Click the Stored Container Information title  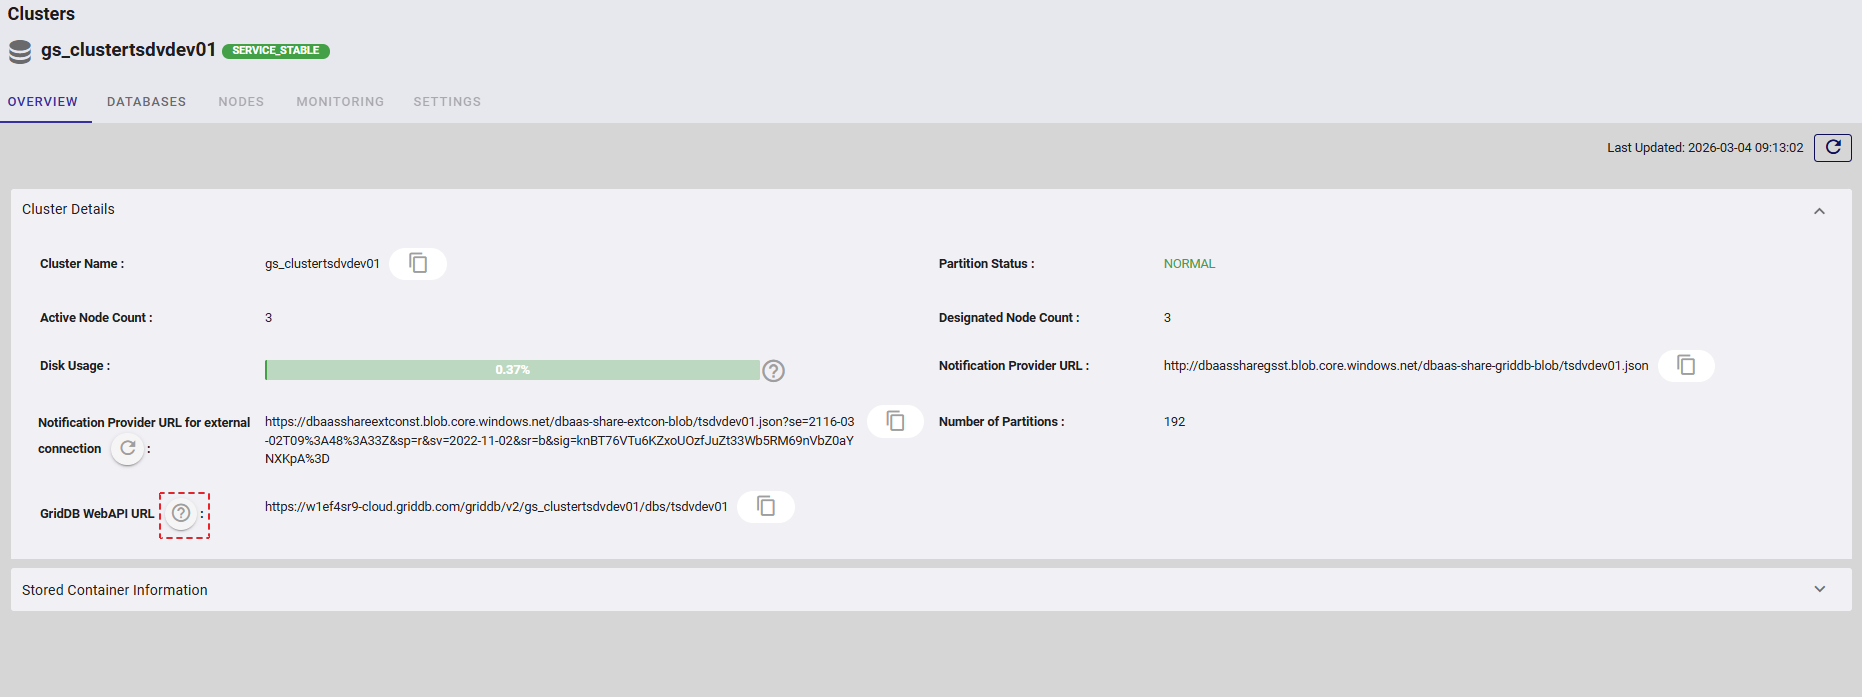tap(115, 590)
